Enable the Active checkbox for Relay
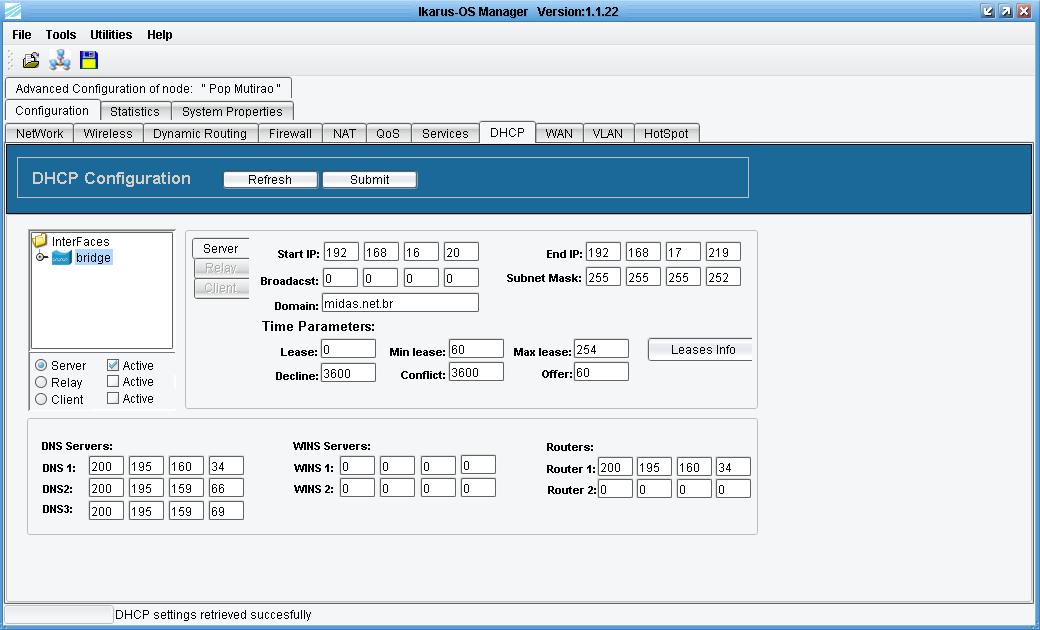Image resolution: width=1040 pixels, height=630 pixels. tap(113, 381)
